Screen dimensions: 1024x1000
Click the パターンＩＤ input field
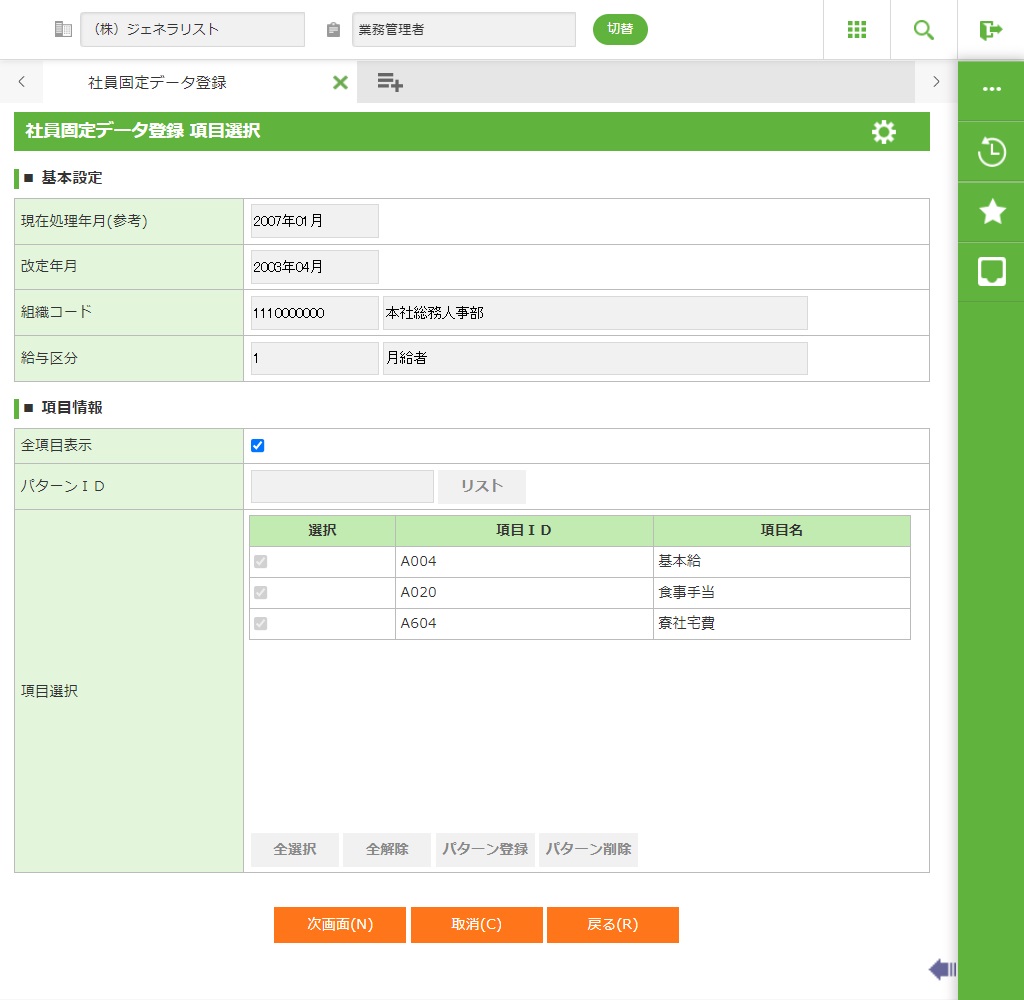tap(342, 487)
